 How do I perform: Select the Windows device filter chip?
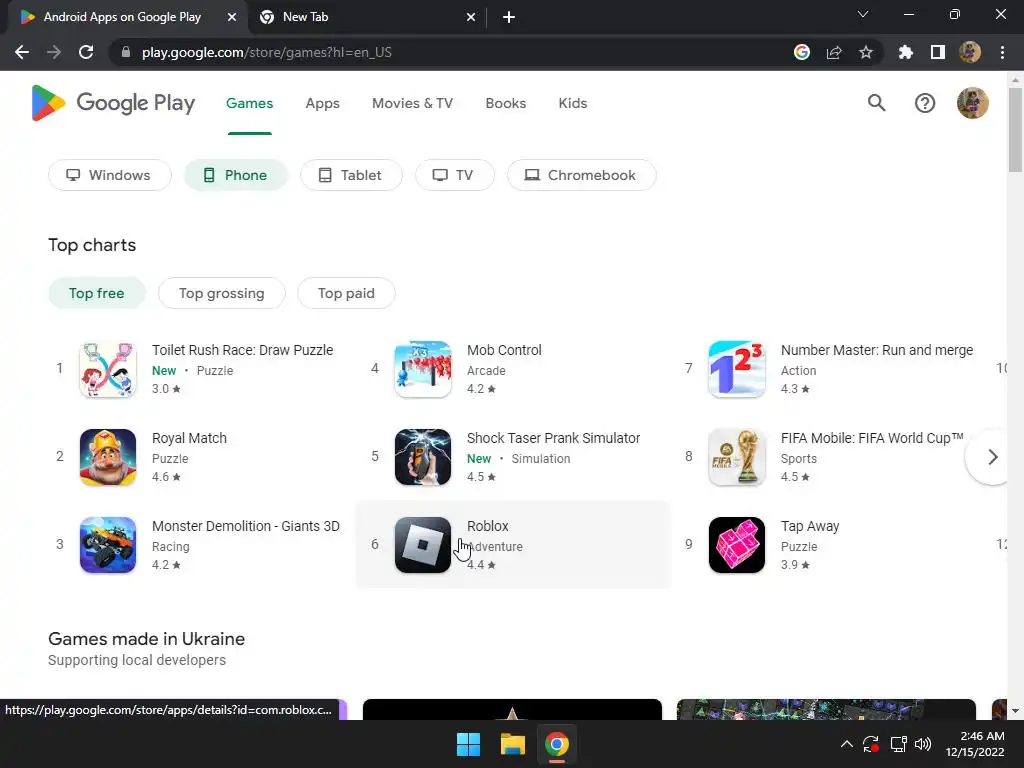pos(110,175)
